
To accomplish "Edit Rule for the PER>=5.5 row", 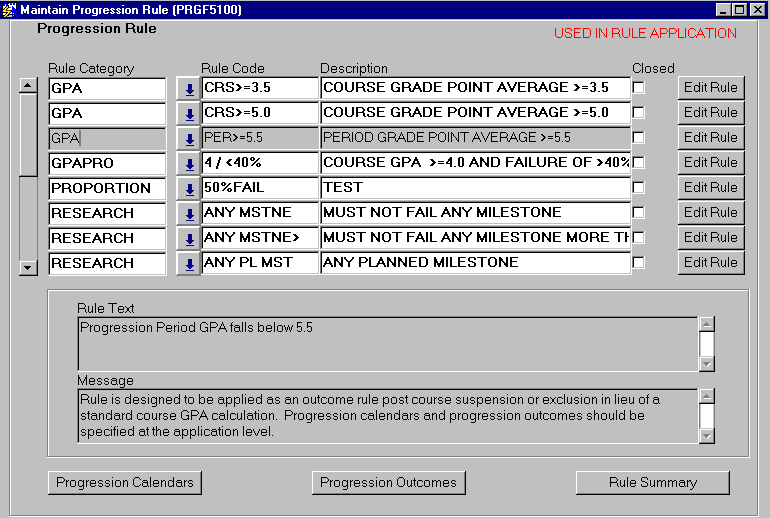I will (x=710, y=138).
